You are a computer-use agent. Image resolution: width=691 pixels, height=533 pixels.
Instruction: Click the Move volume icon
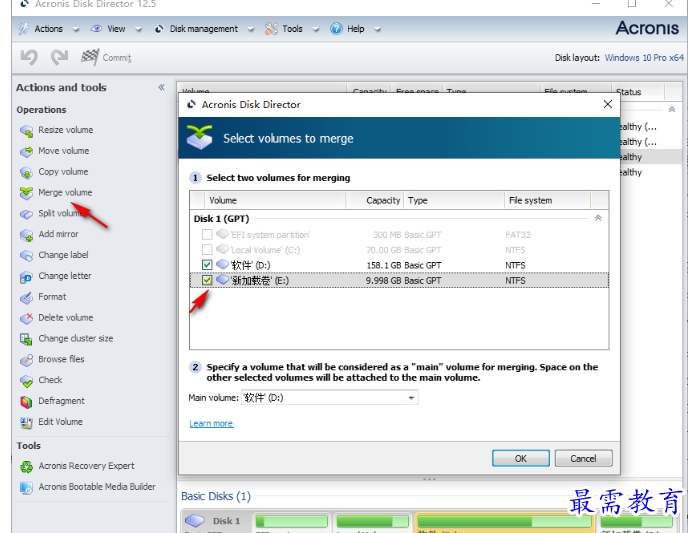click(x=26, y=152)
